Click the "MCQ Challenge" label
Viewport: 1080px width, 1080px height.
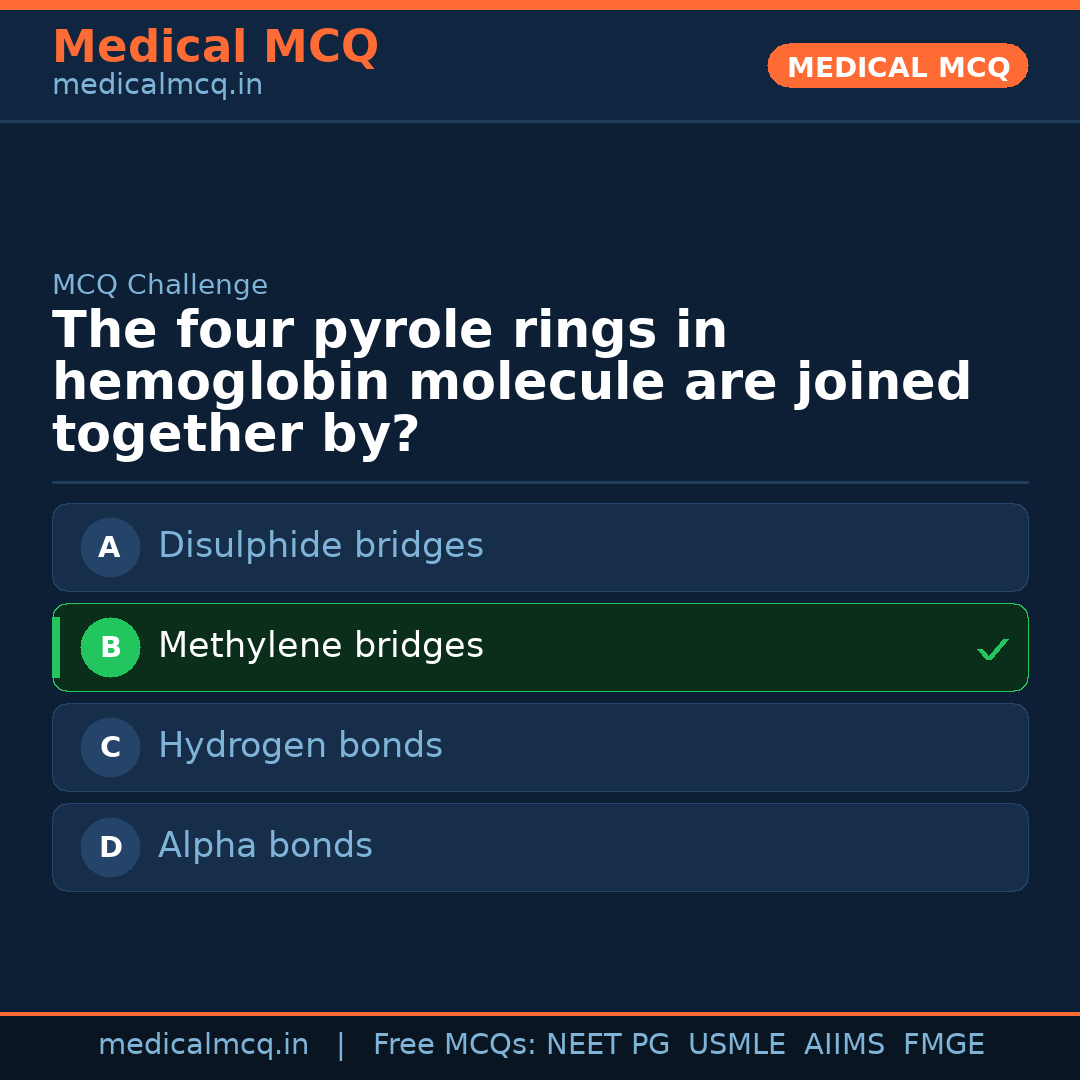point(160,285)
